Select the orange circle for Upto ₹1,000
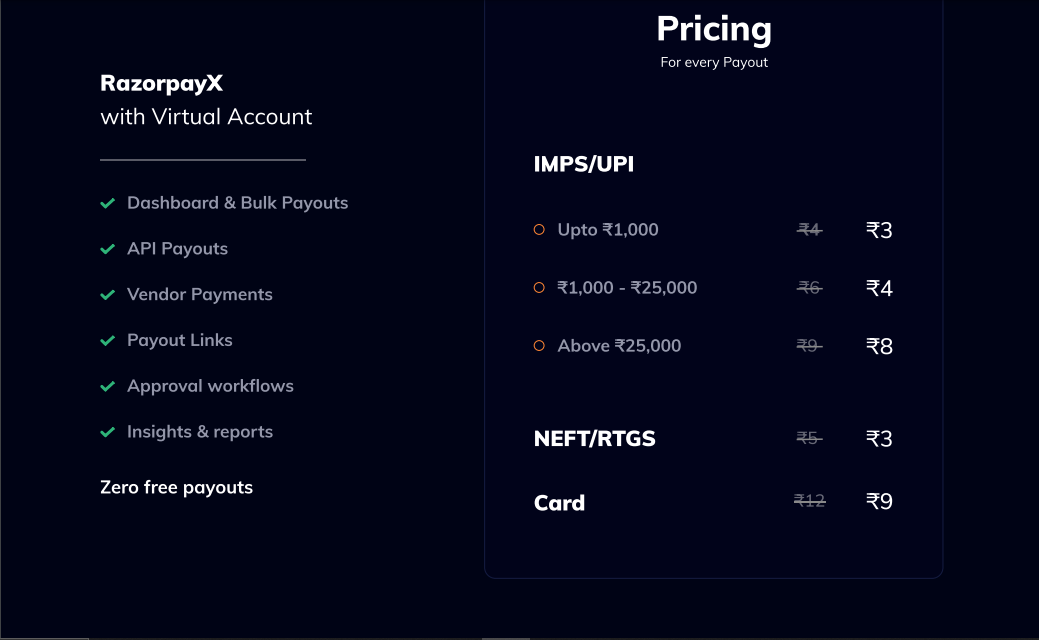1039x640 pixels. click(539, 229)
